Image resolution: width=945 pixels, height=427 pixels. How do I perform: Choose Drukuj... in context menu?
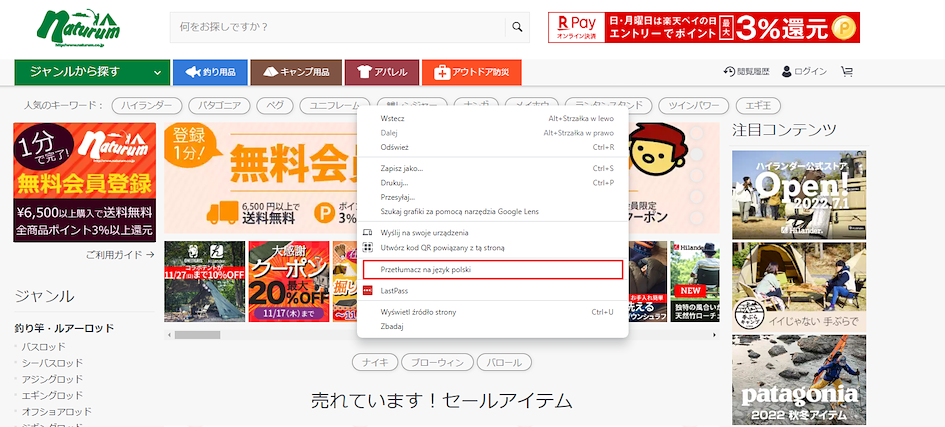coord(492,182)
